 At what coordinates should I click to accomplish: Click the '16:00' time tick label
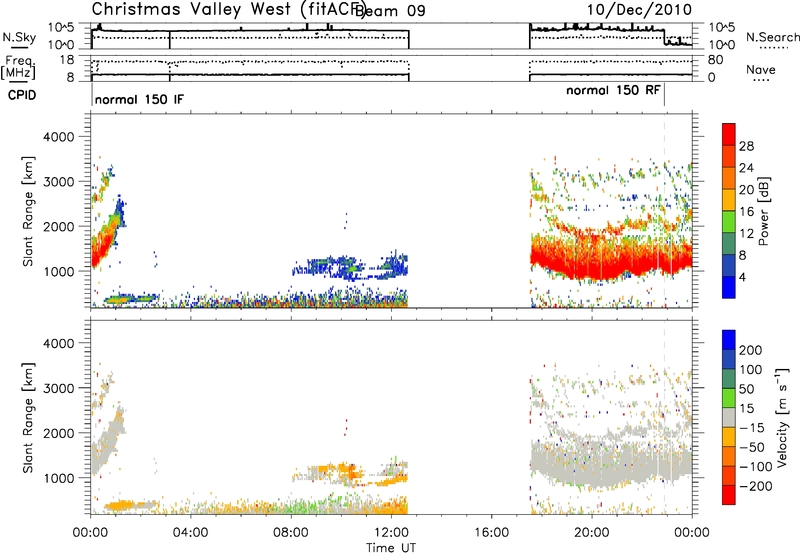(x=491, y=533)
